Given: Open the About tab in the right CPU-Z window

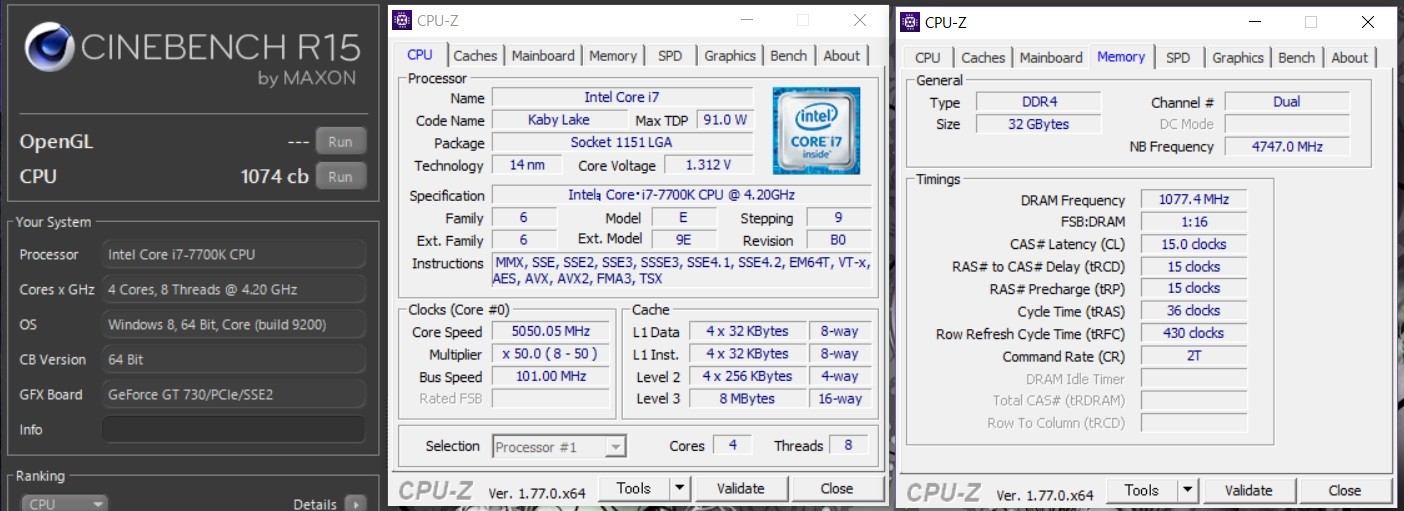Looking at the screenshot, I should tap(1349, 58).
